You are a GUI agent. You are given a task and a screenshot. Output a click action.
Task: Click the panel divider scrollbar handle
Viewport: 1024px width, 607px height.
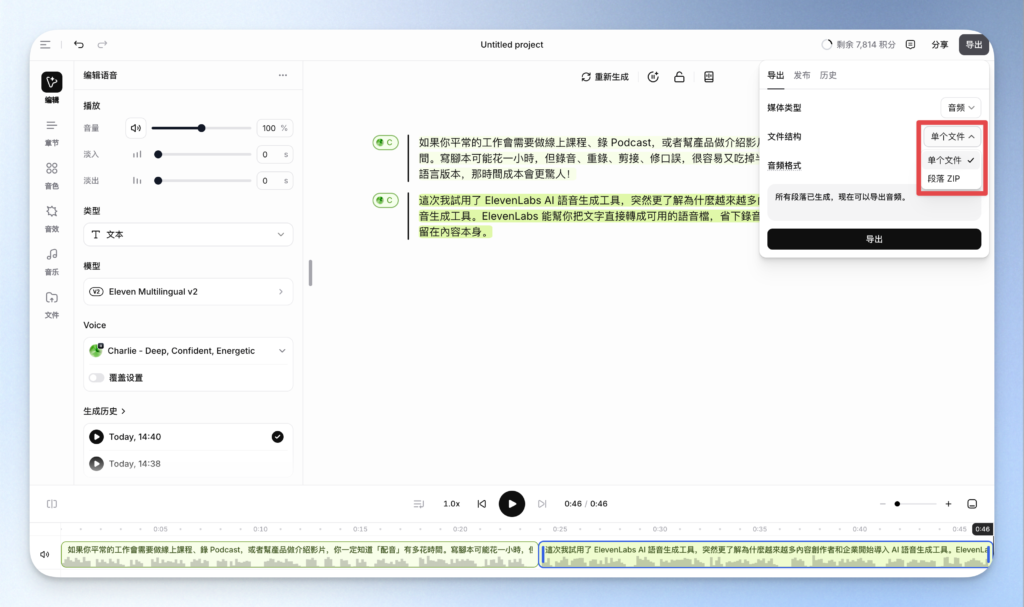310,272
